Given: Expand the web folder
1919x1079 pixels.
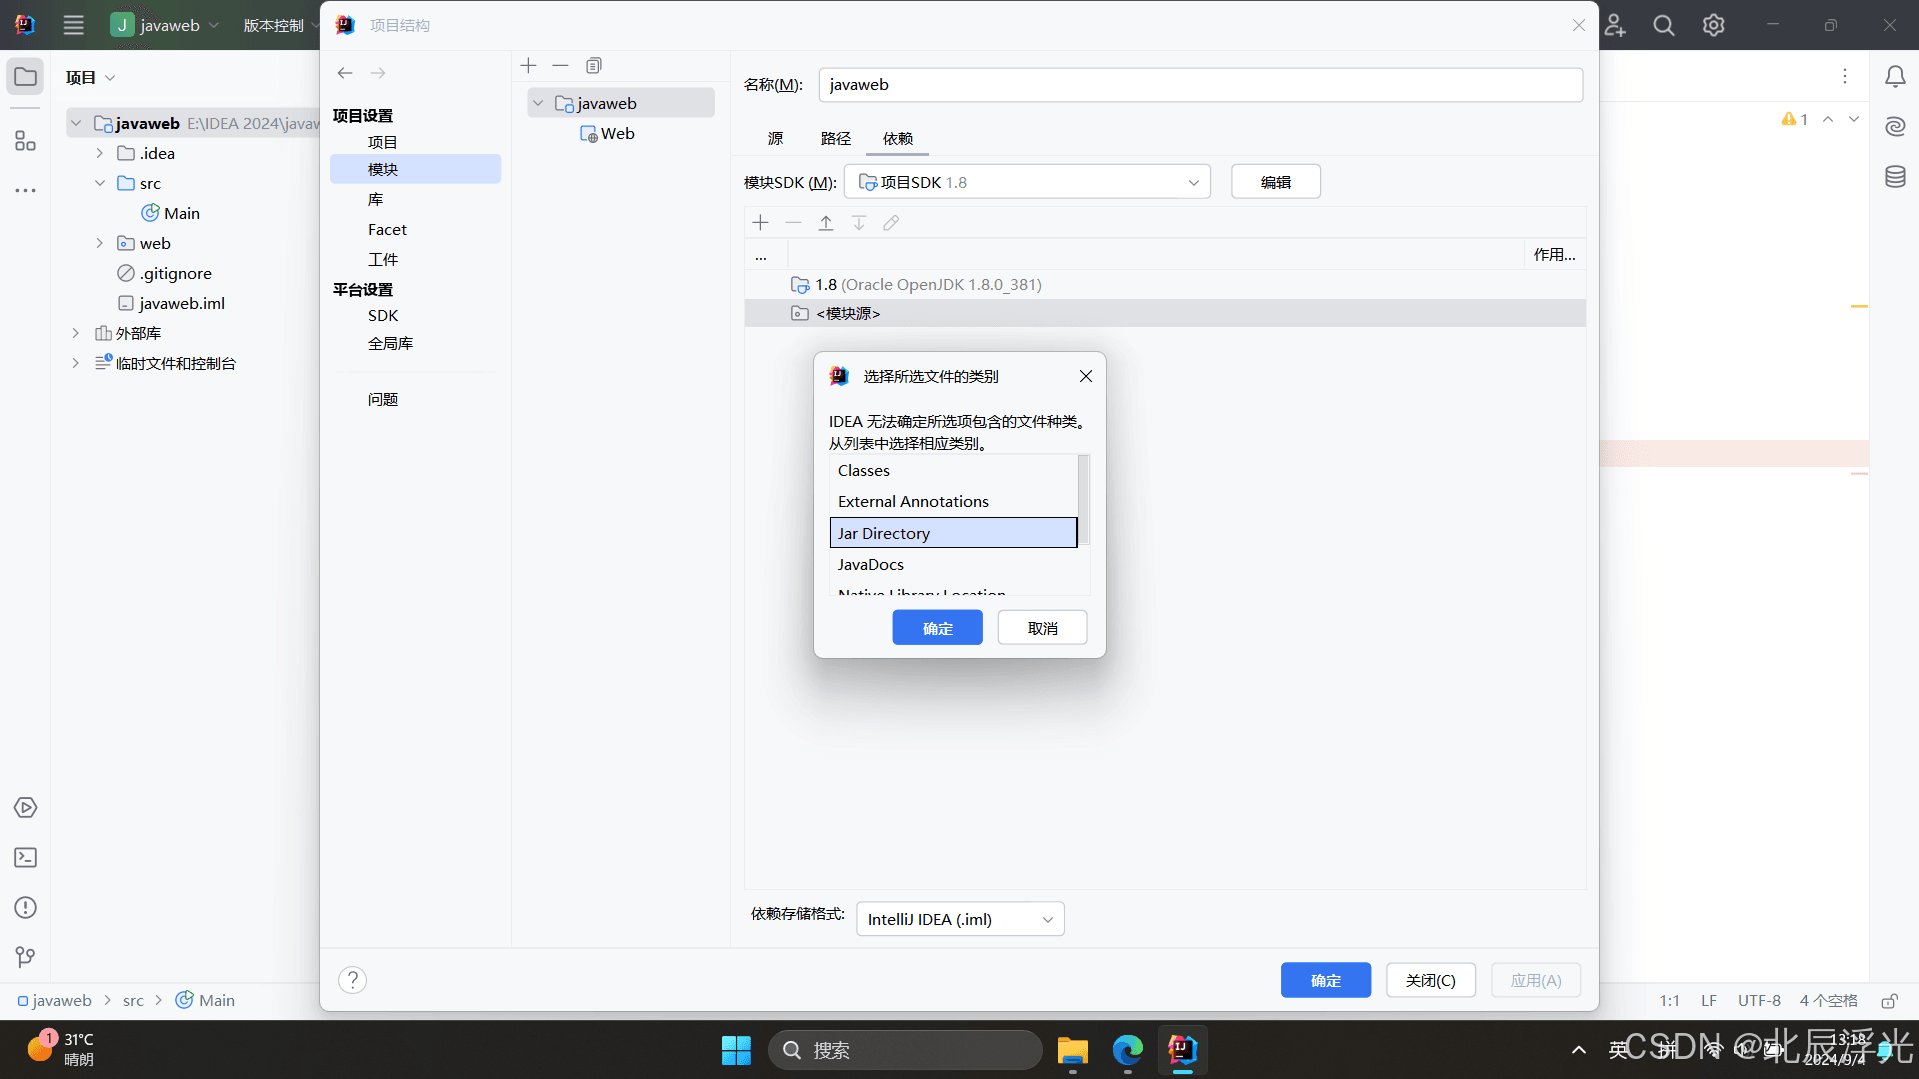Looking at the screenshot, I should 100,243.
